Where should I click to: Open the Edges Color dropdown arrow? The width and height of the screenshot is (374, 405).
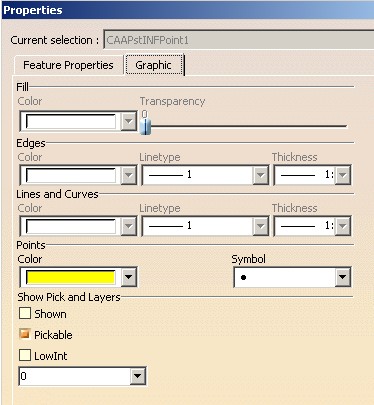pyautogui.click(x=129, y=175)
